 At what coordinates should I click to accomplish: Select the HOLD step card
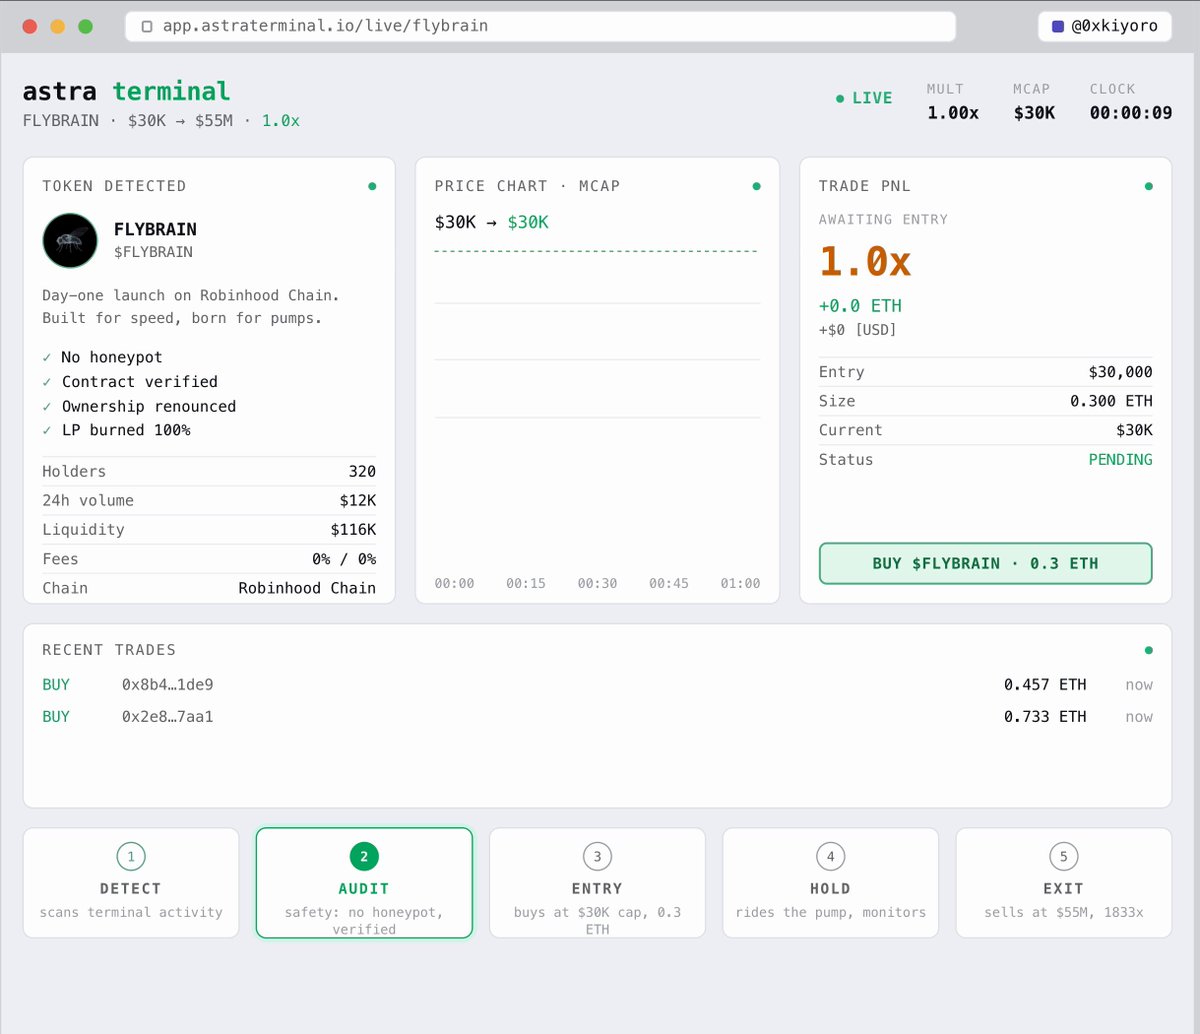830,883
